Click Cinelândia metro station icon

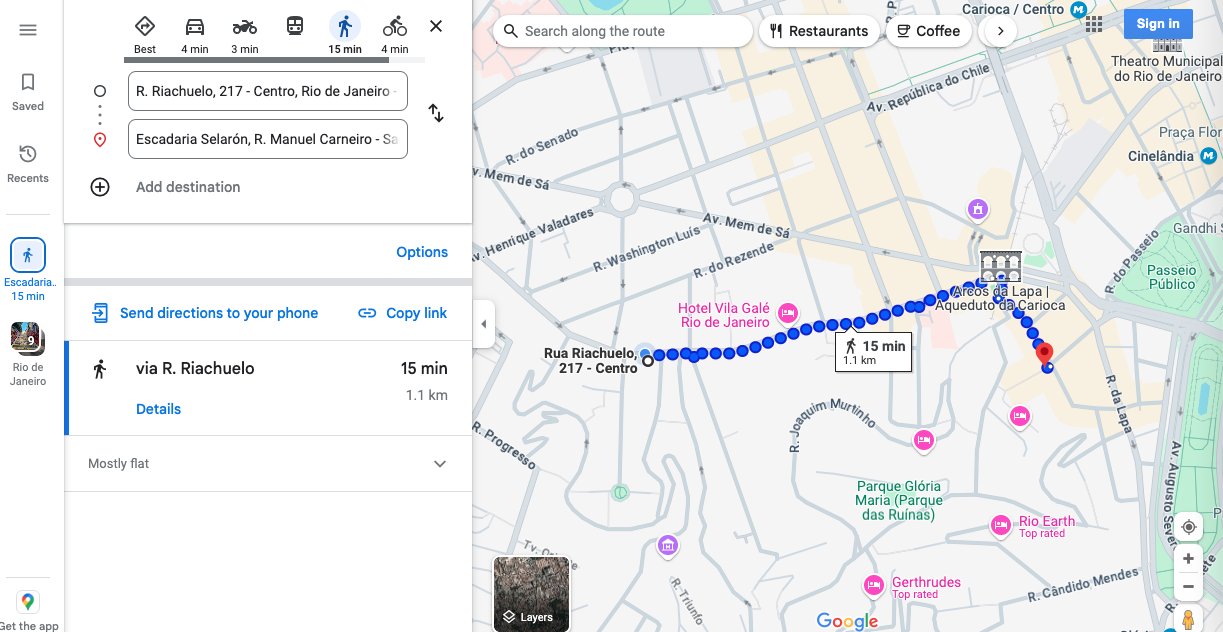[x=1209, y=156]
